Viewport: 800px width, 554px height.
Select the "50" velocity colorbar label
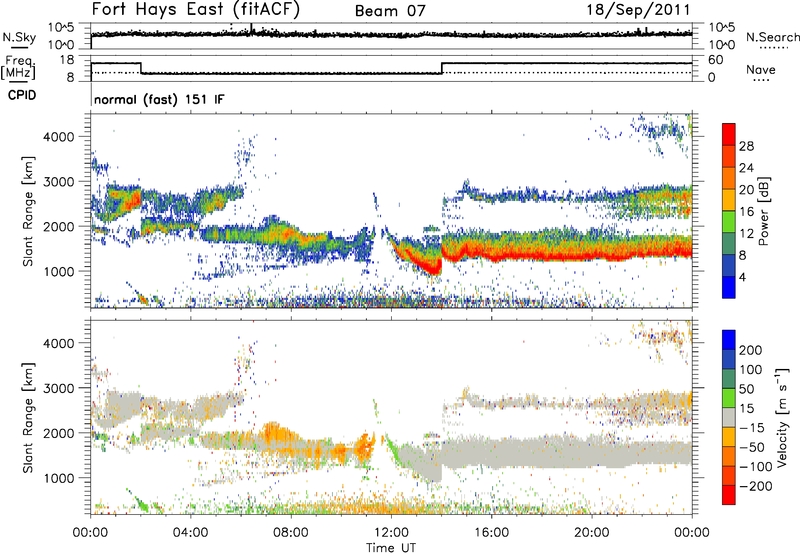[x=746, y=389]
